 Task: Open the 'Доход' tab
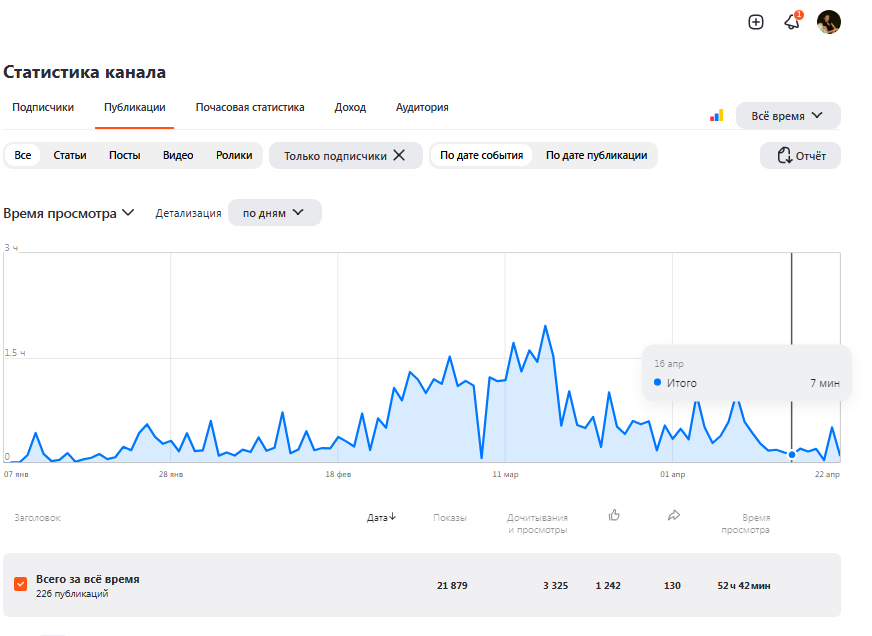(x=350, y=107)
